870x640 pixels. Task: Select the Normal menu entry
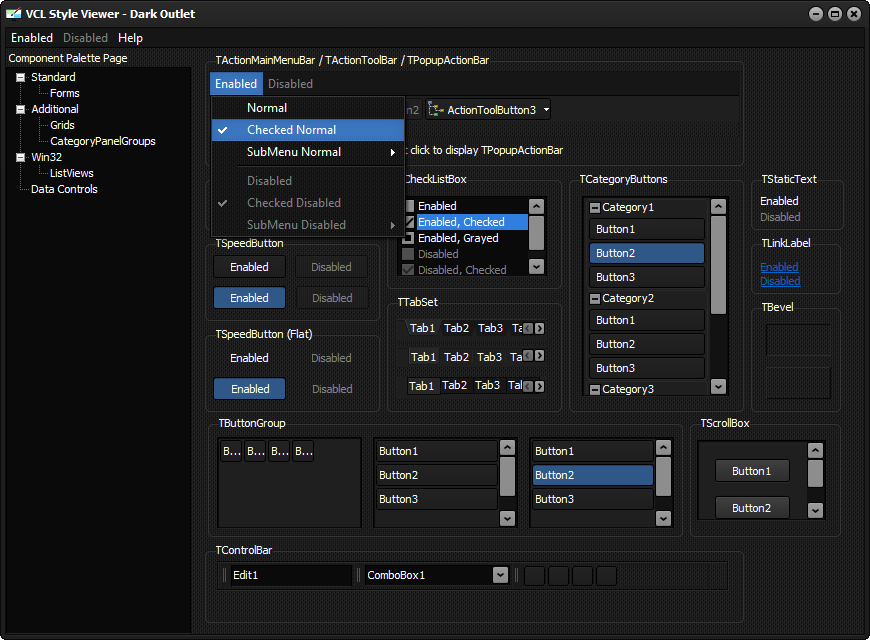[x=308, y=108]
